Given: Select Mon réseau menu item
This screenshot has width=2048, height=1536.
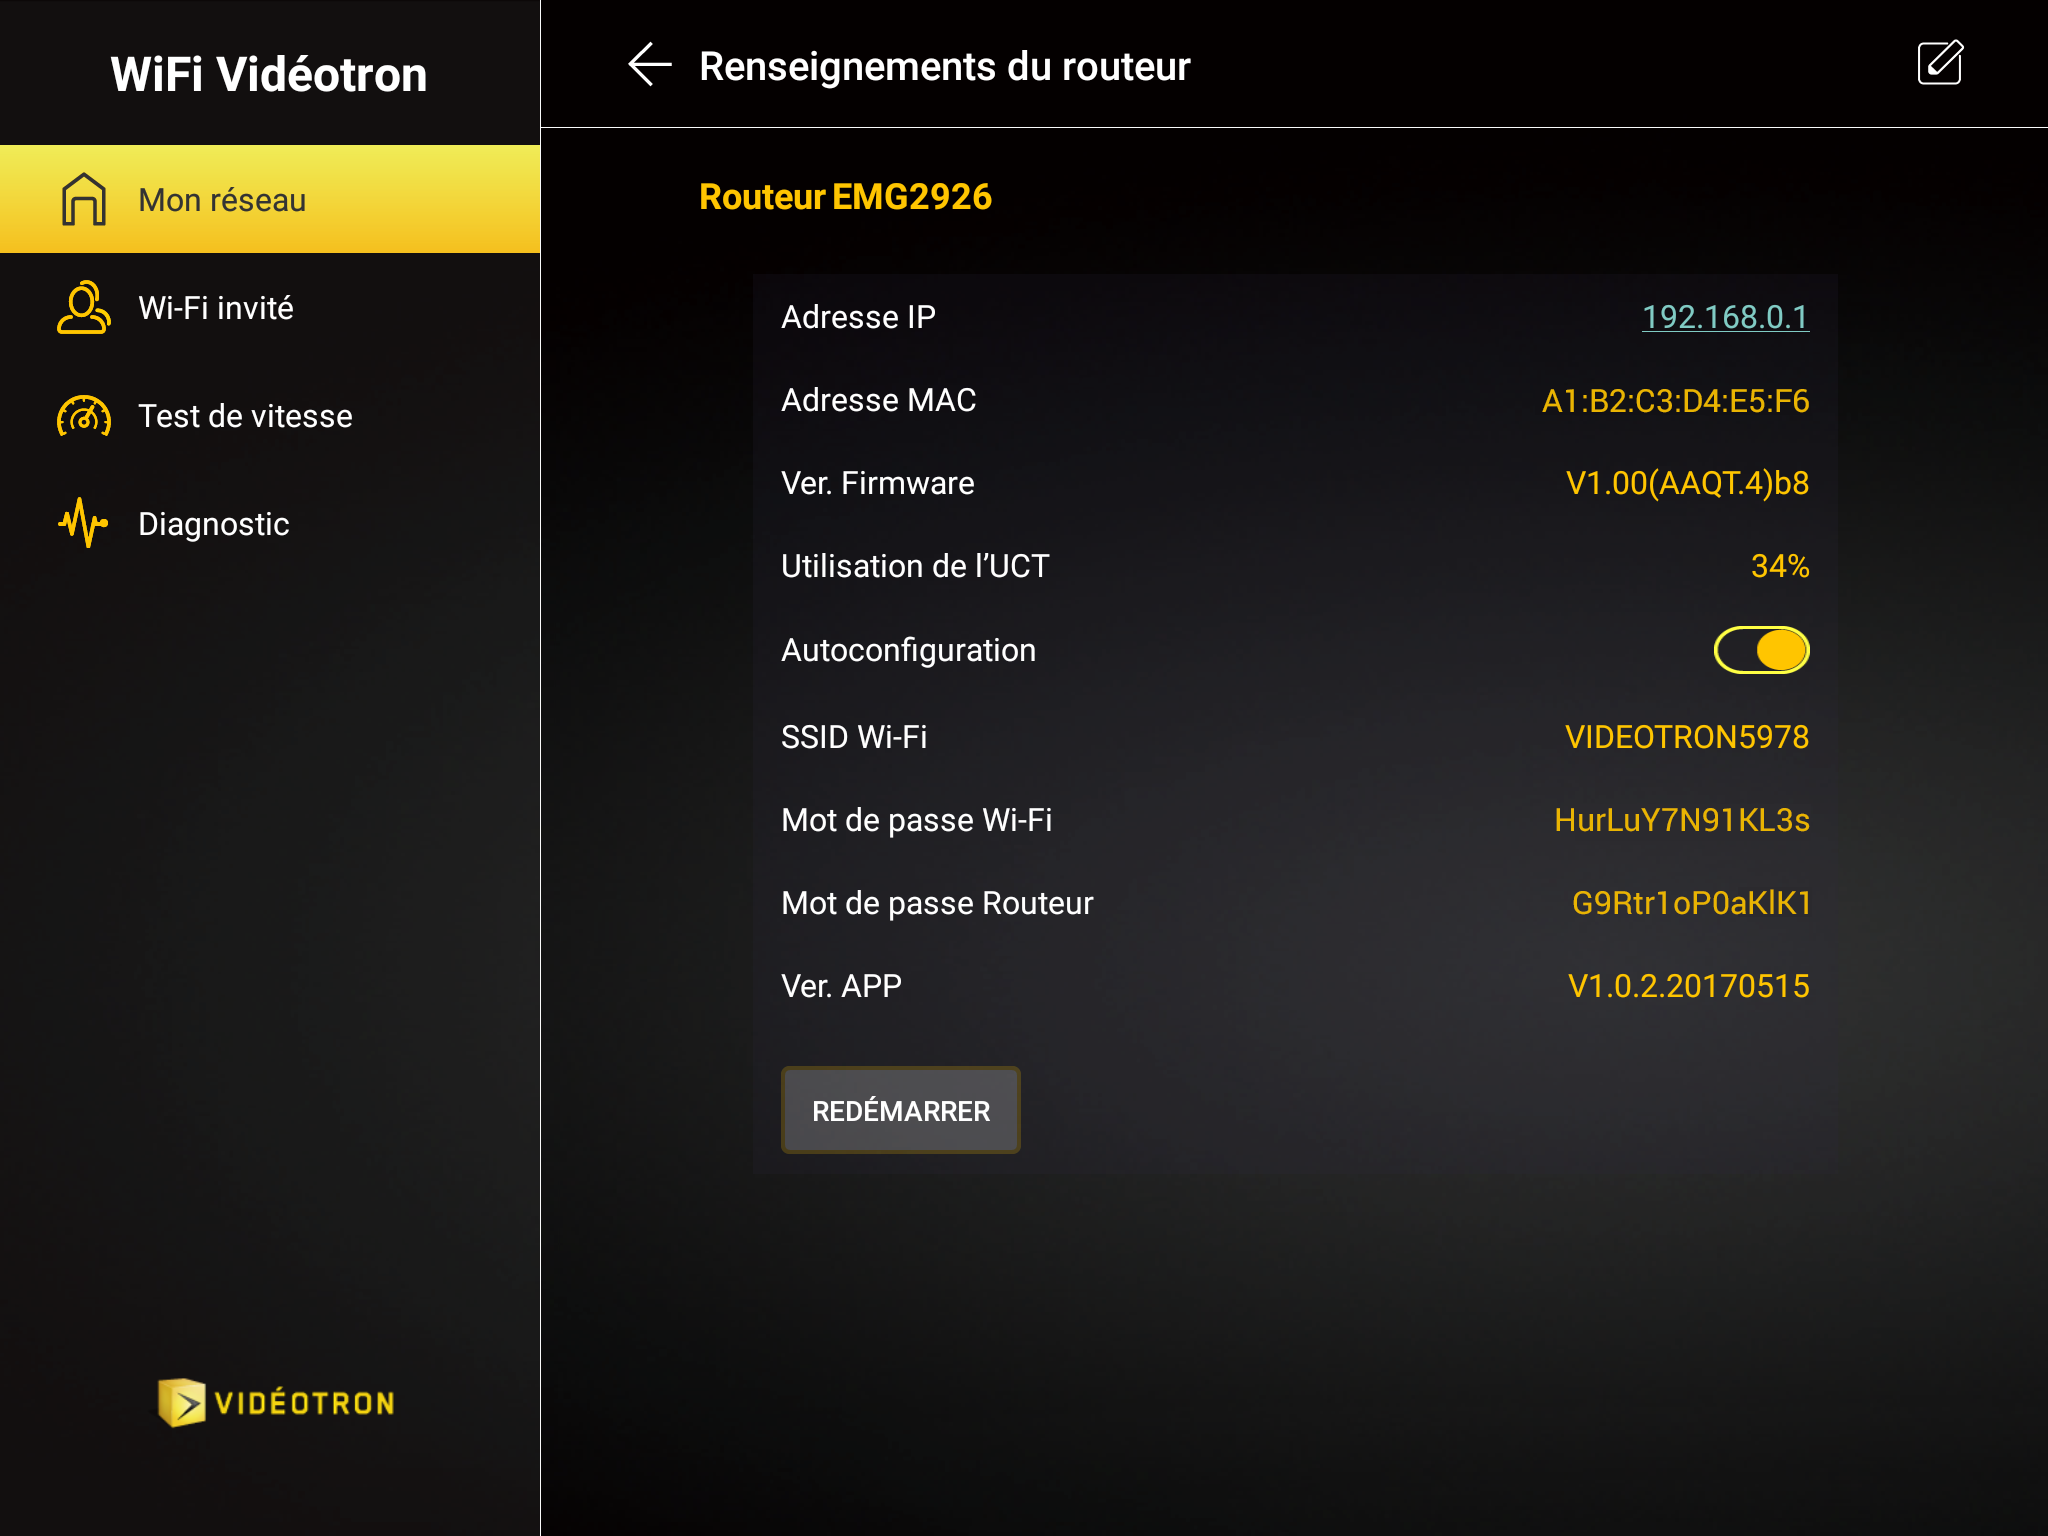Looking at the screenshot, I should (x=270, y=199).
